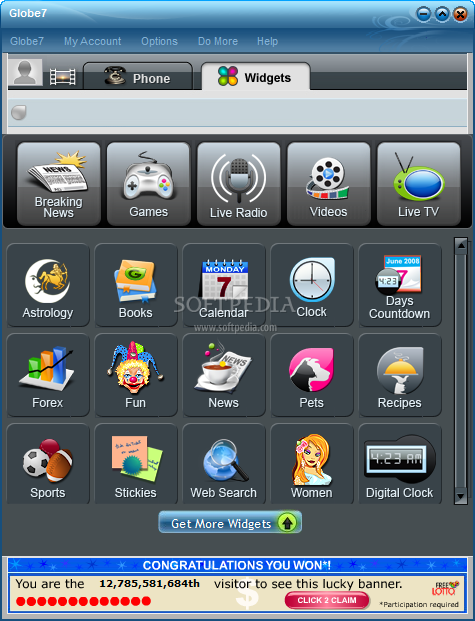Select the Widgets tab
Screen dimensions: 475x621
(x=256, y=76)
